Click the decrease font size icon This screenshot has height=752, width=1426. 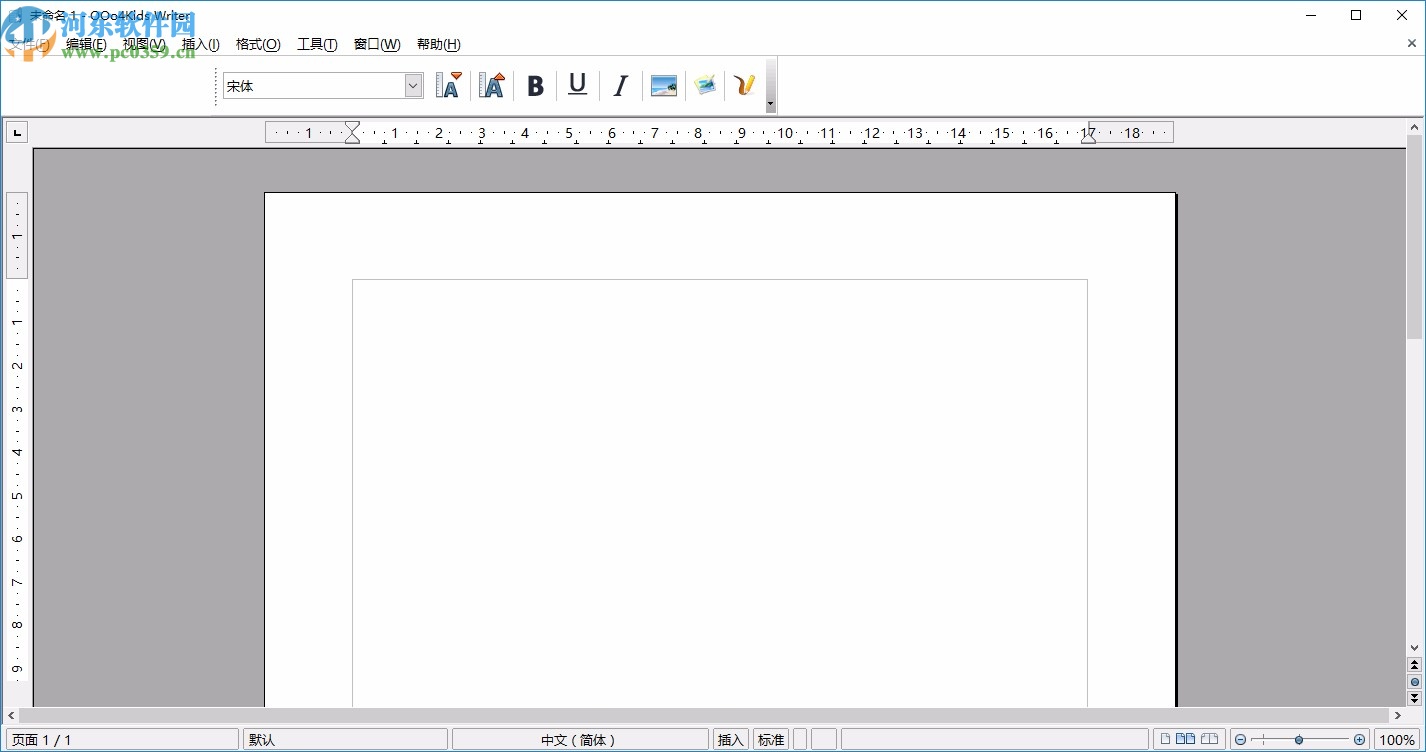coord(449,86)
